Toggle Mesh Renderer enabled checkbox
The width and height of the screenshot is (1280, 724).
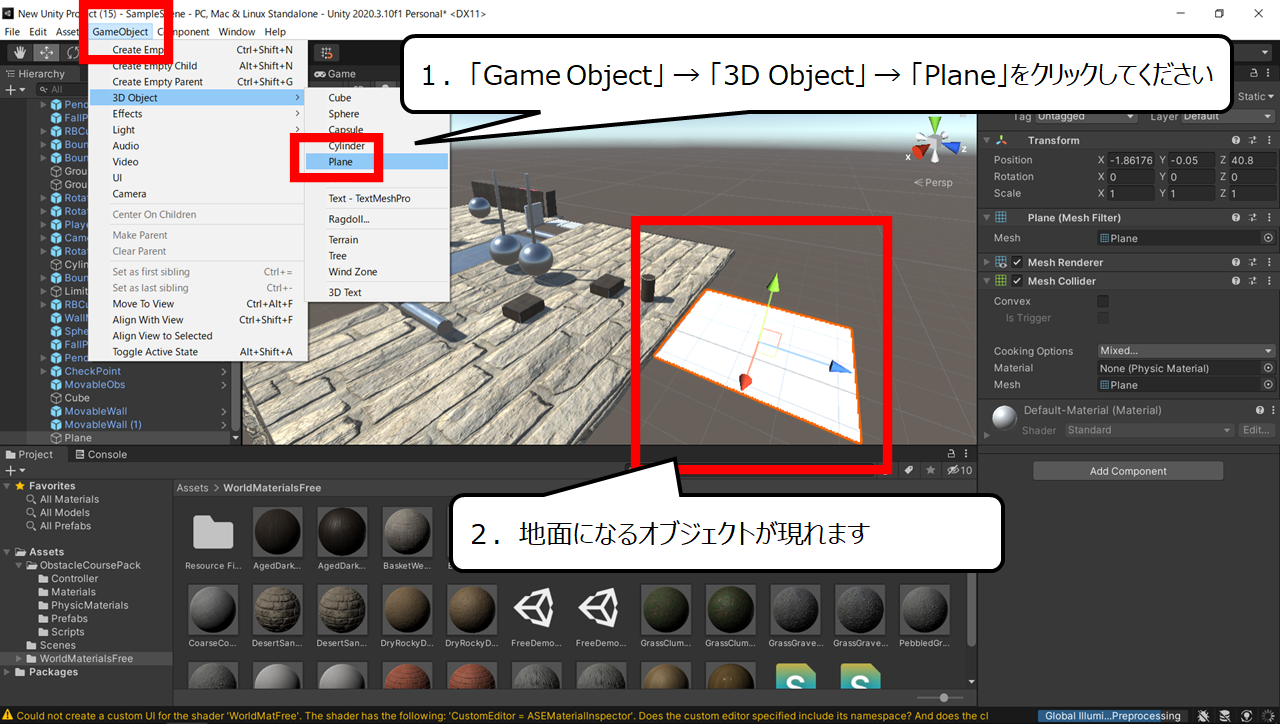pyautogui.click(x=1017, y=262)
